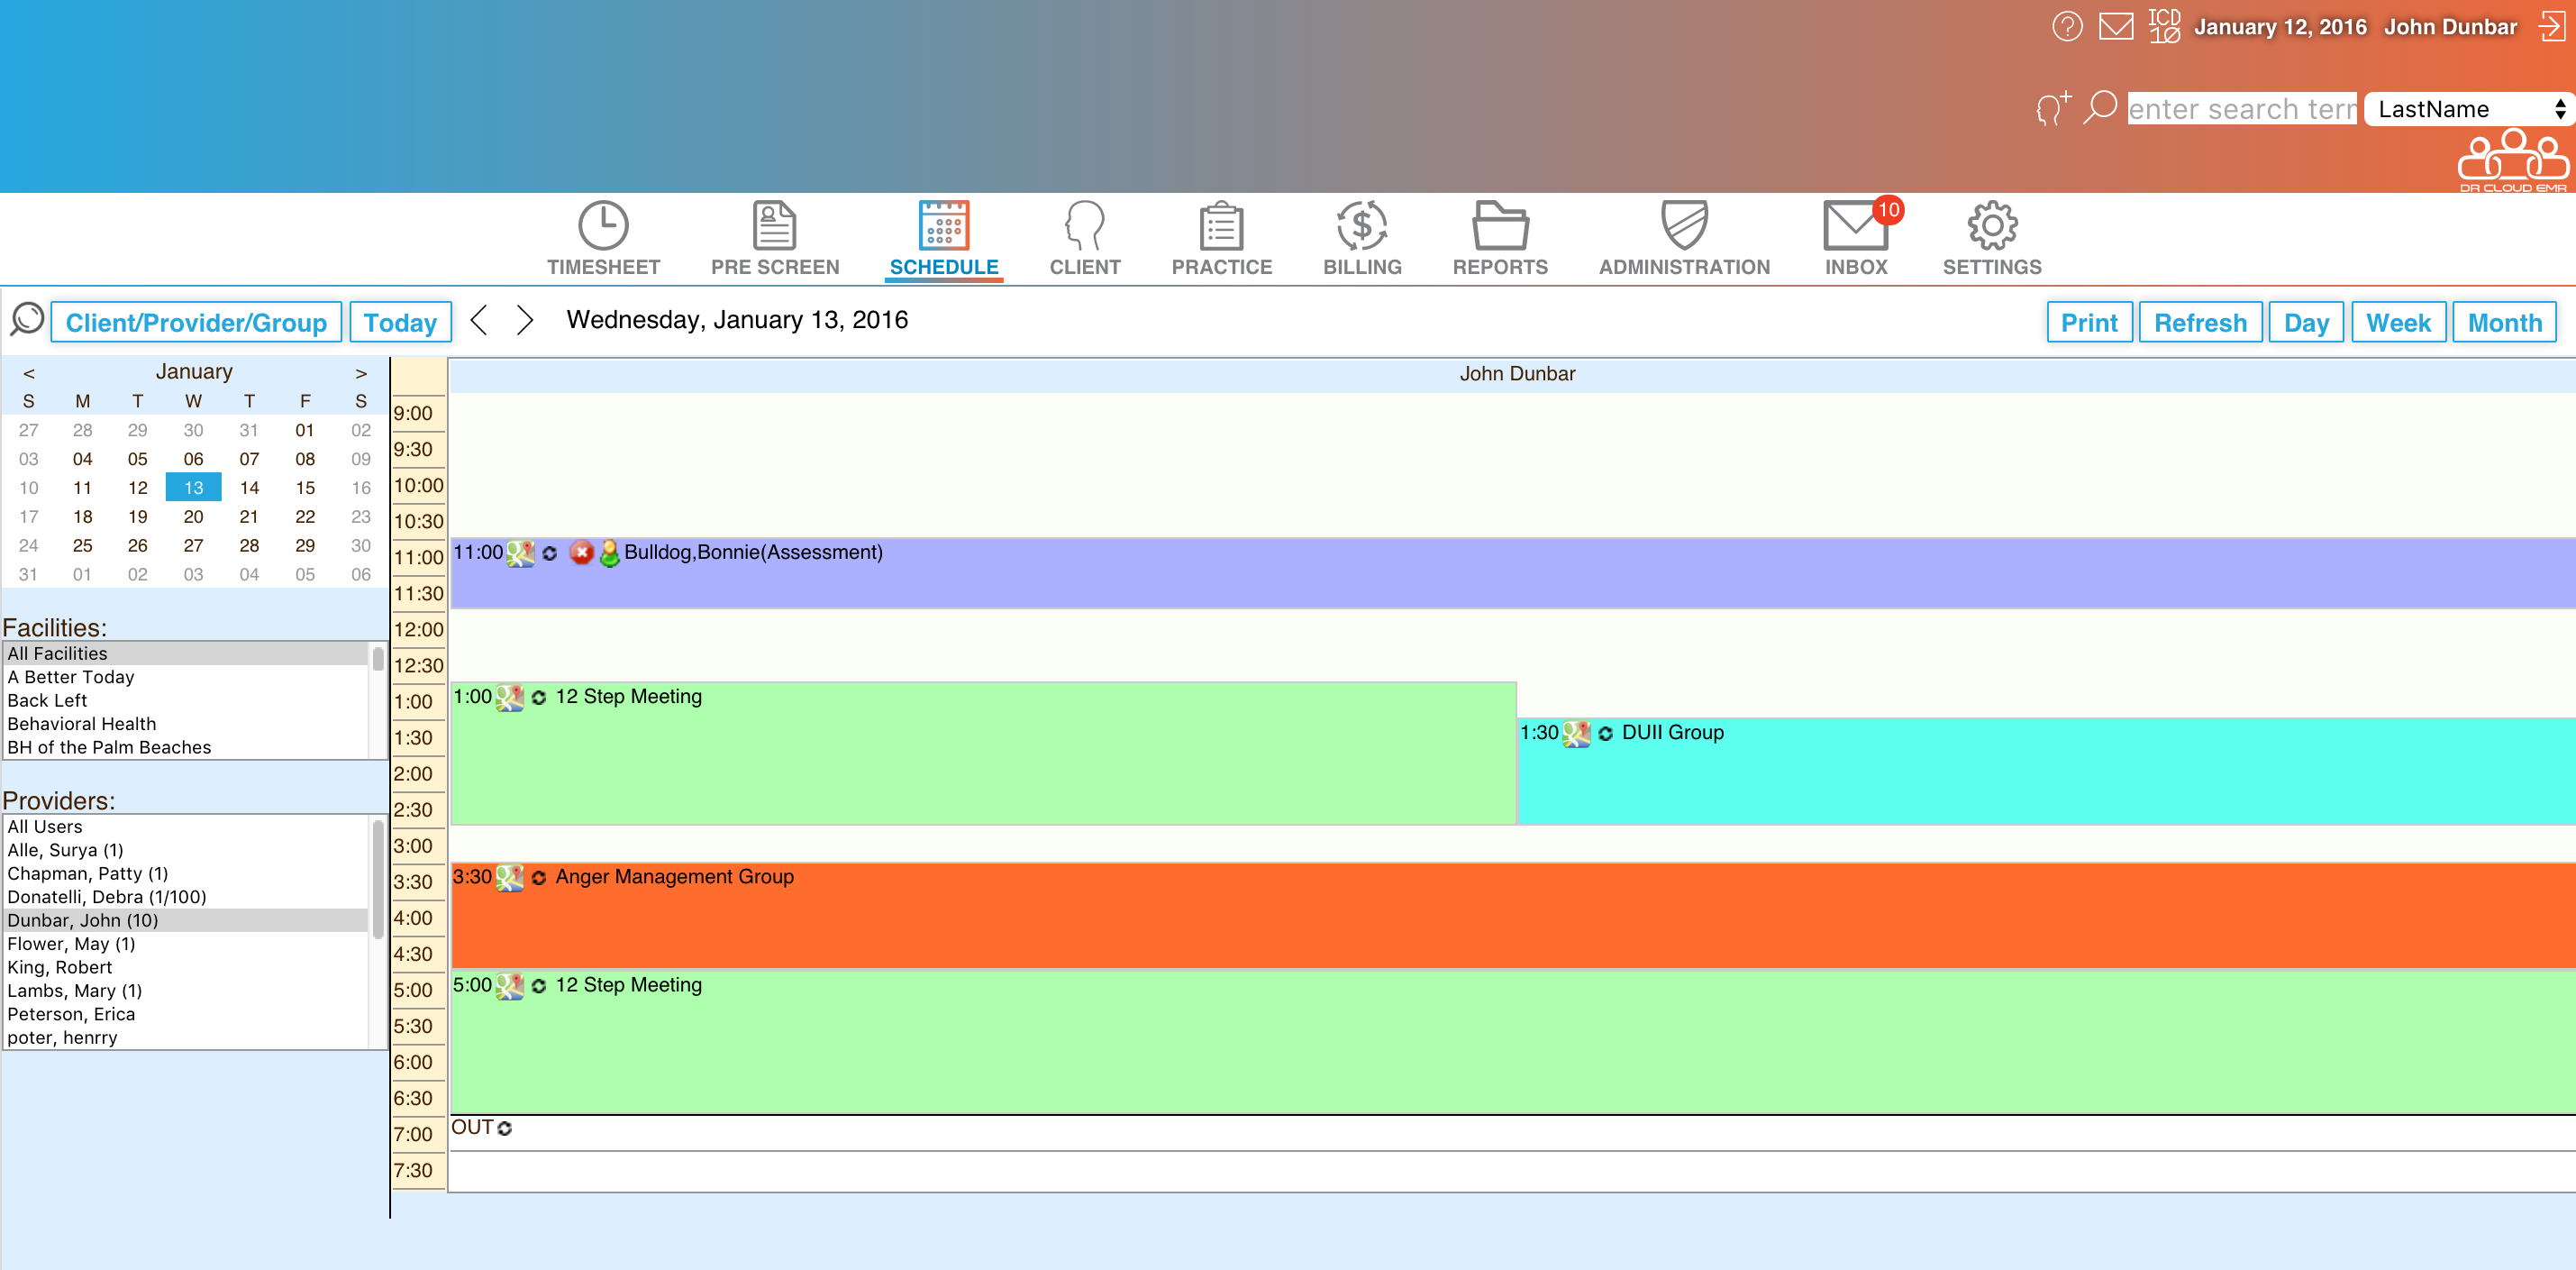Click the Today button
The image size is (2576, 1270).
(x=400, y=323)
